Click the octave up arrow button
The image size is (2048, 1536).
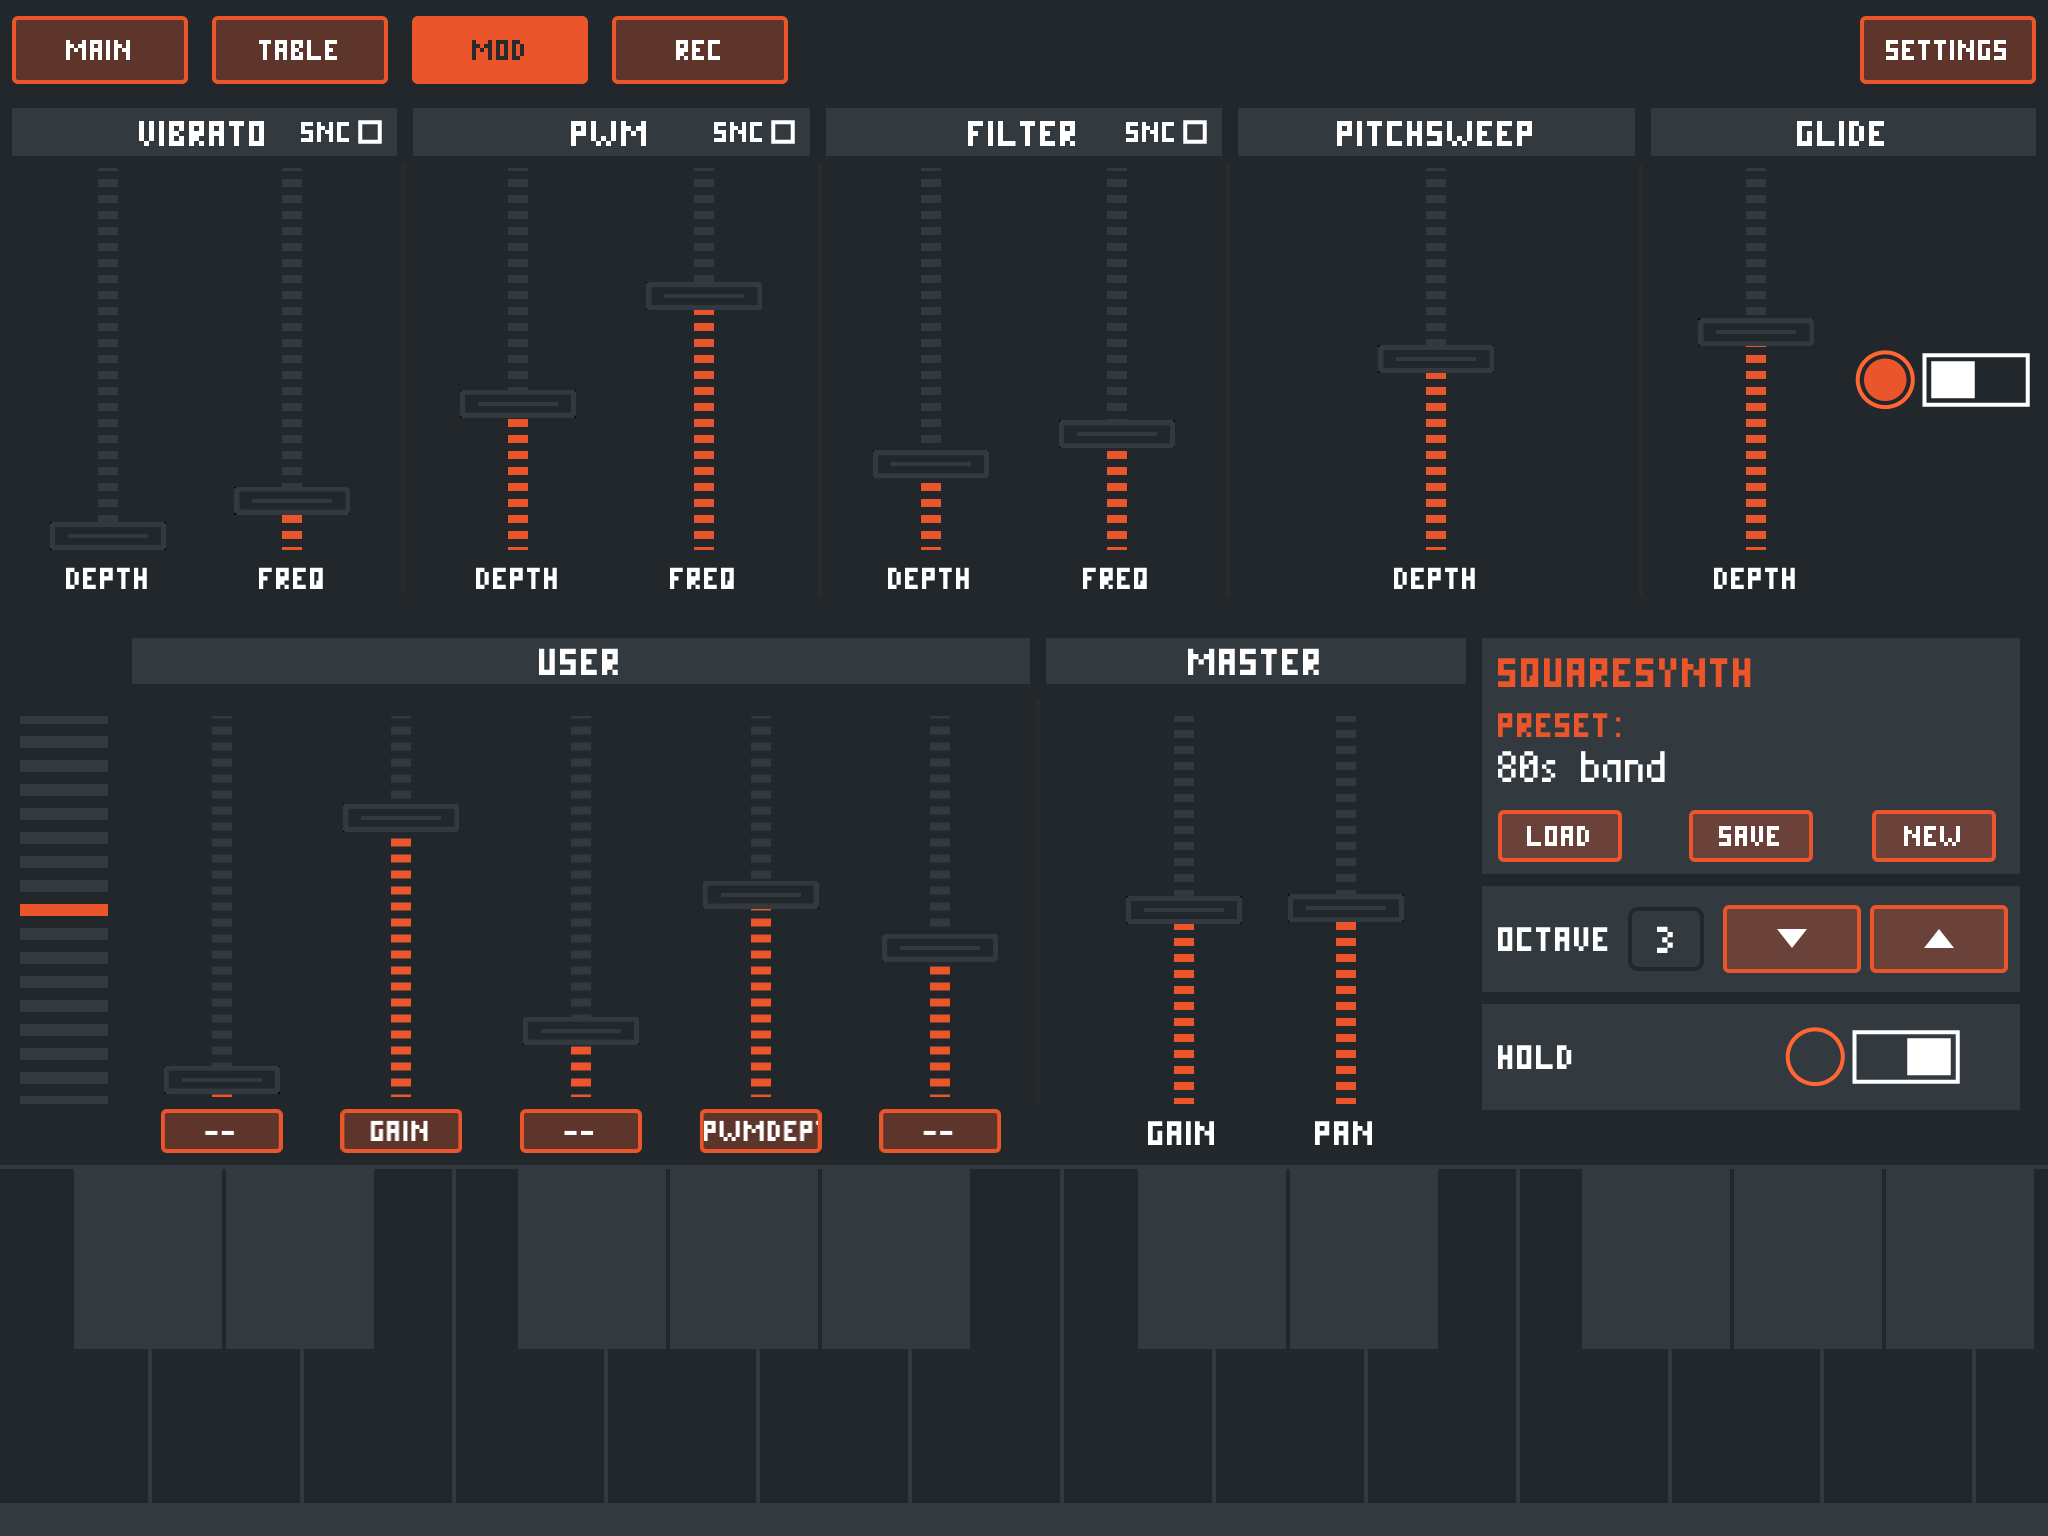point(1938,938)
